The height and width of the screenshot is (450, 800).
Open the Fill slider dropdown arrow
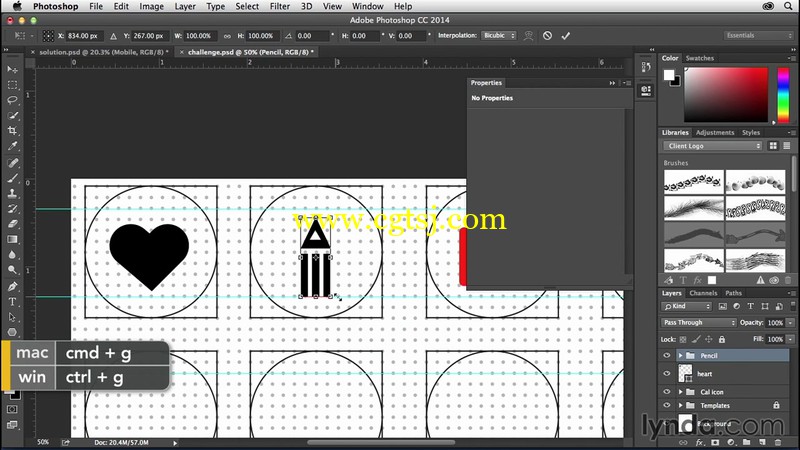[x=790, y=339]
